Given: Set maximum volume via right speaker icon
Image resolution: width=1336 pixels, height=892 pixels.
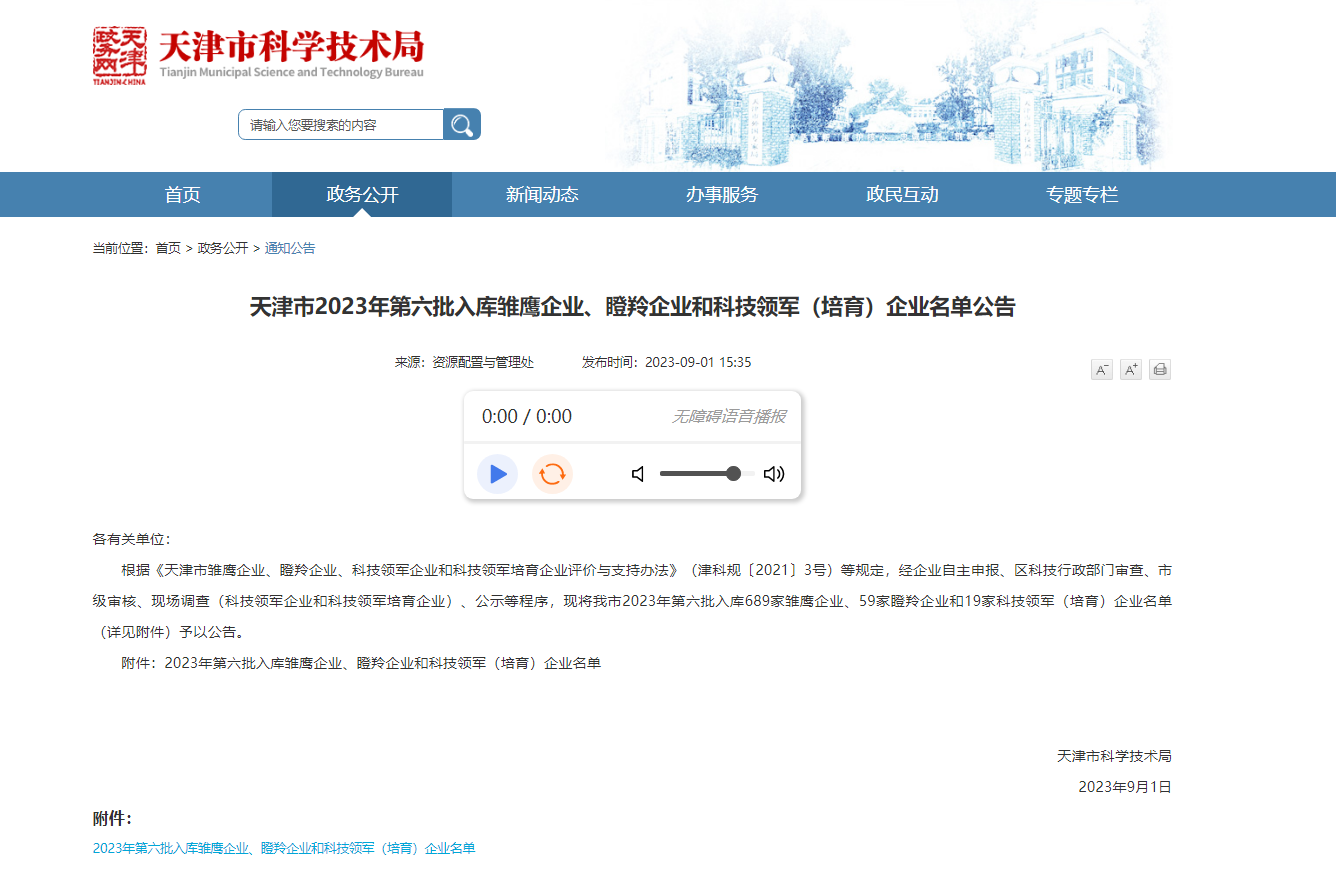Looking at the screenshot, I should point(774,473).
